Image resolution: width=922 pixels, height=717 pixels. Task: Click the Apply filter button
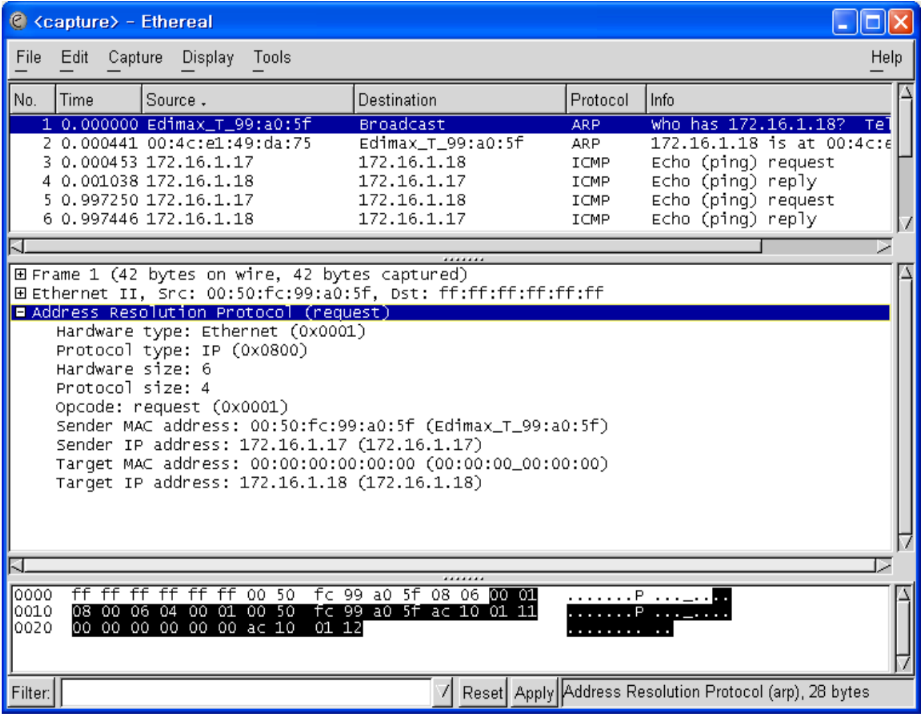point(534,692)
